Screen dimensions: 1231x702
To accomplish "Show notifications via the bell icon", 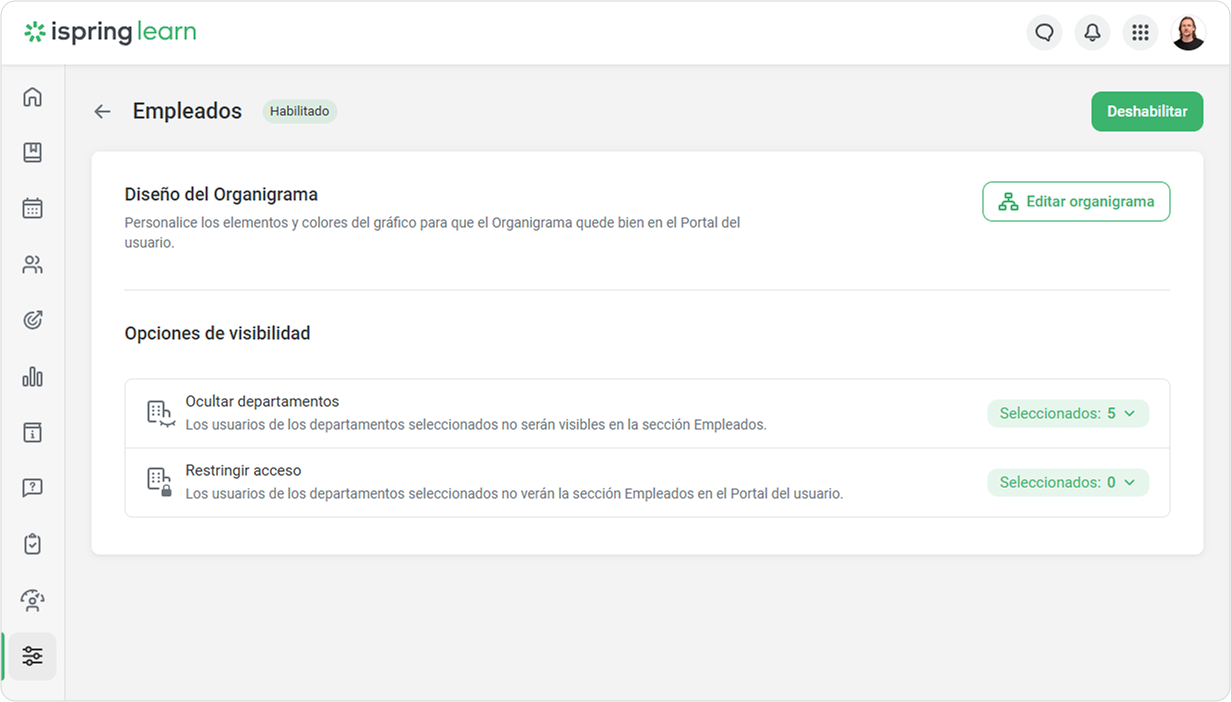I will [x=1092, y=33].
